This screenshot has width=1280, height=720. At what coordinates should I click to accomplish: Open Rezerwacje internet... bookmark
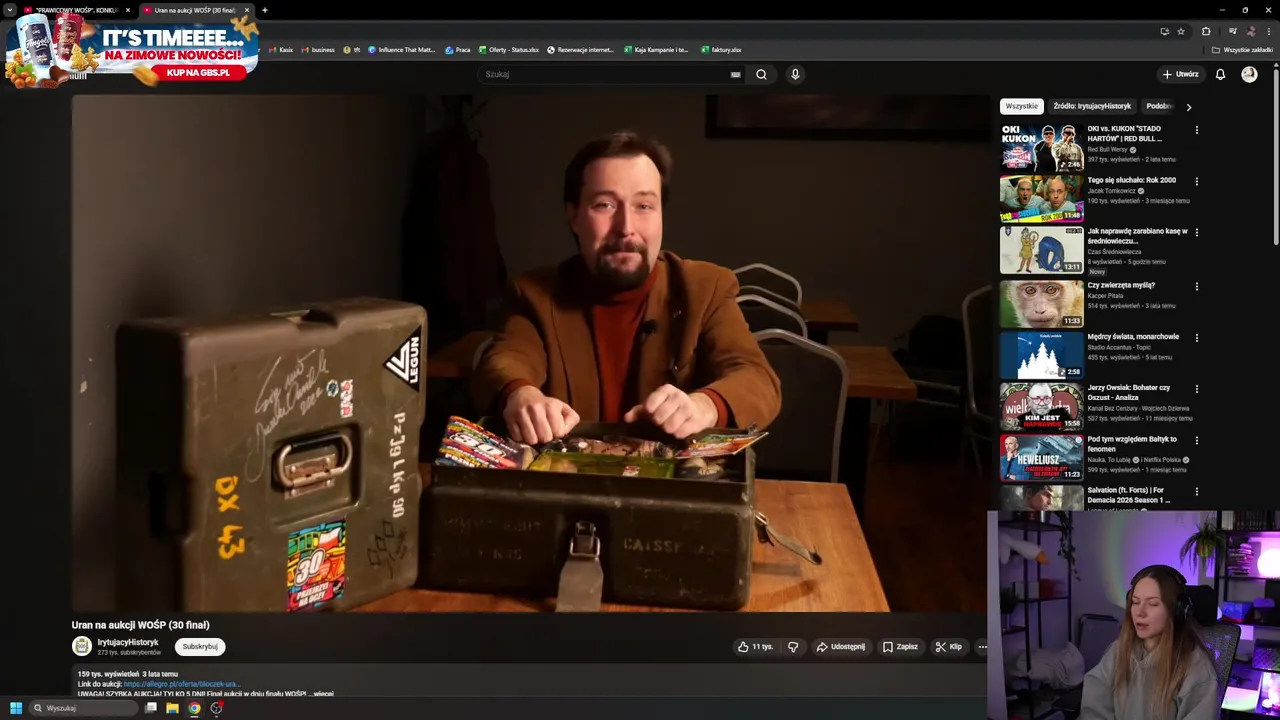tap(580, 49)
